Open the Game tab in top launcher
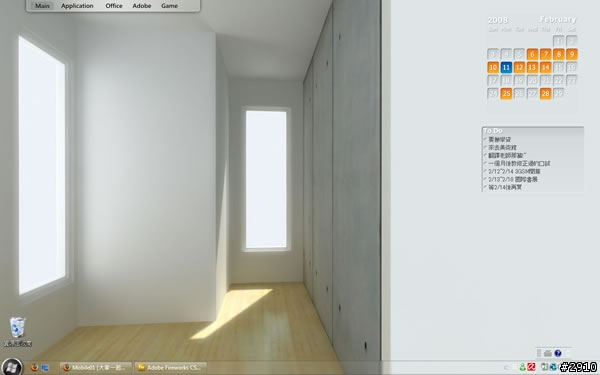Image resolution: width=600 pixels, height=375 pixels. [x=169, y=6]
